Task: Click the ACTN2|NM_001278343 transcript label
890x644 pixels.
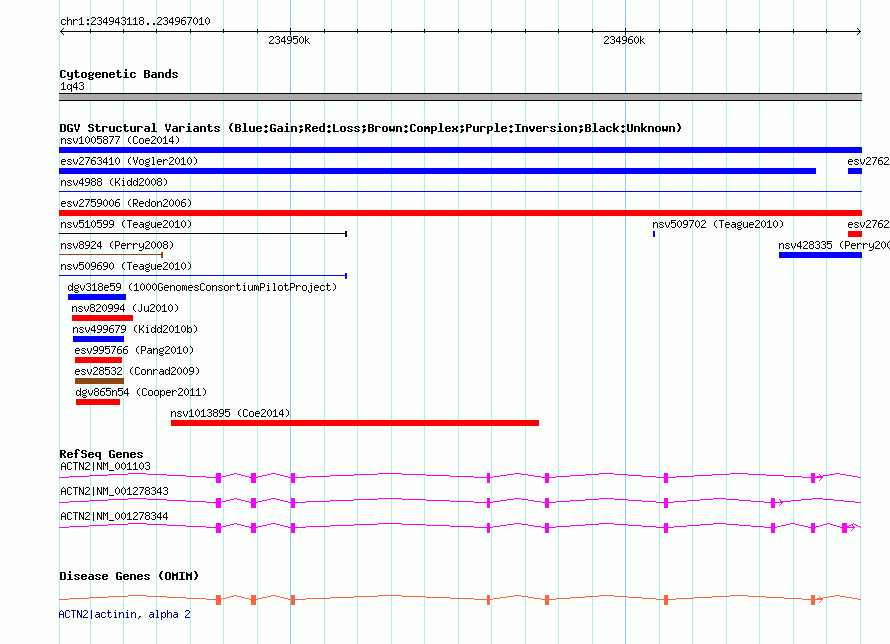Action: coord(114,491)
